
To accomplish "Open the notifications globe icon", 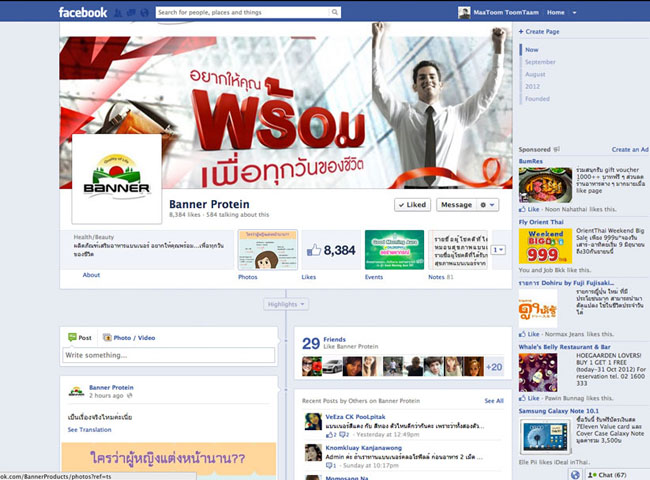I will (x=145, y=13).
